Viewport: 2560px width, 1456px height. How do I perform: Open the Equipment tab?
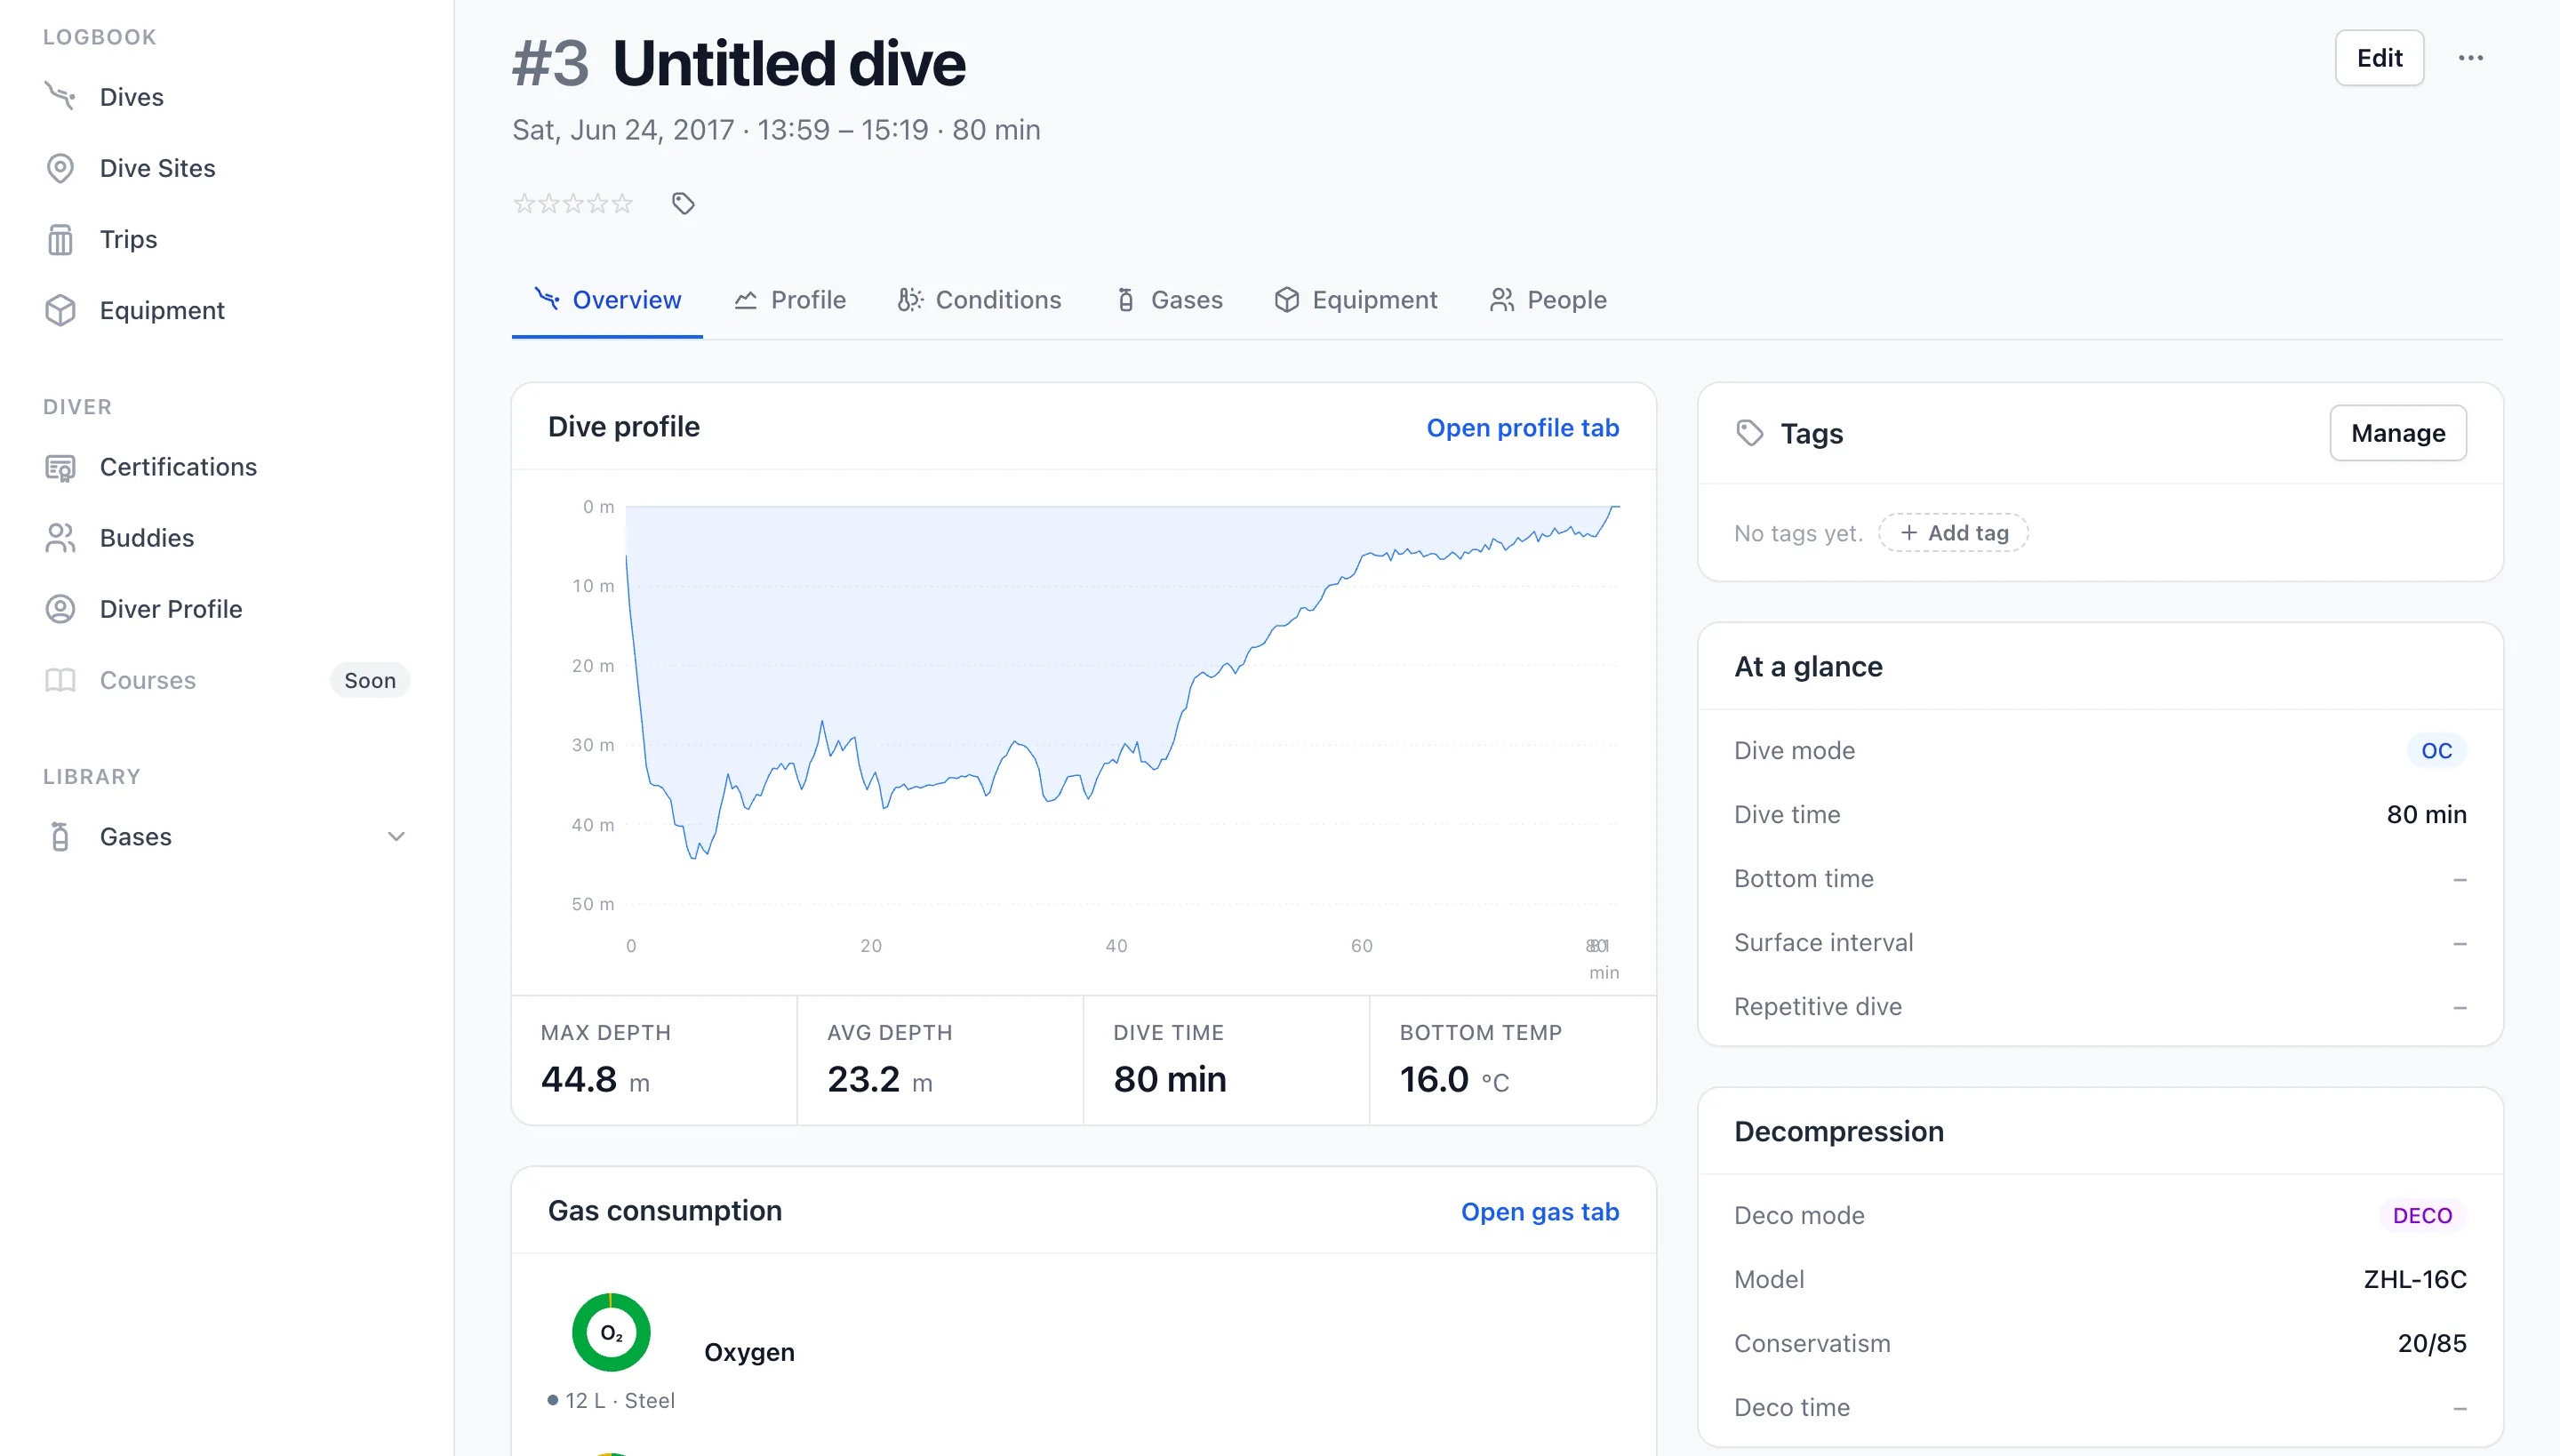click(1355, 300)
